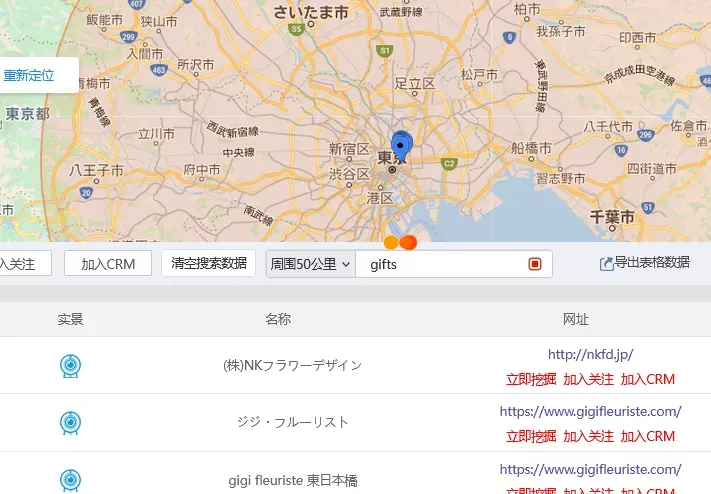
Task: Click the 渋谷区 label on the map
Action: pyautogui.click(x=349, y=174)
